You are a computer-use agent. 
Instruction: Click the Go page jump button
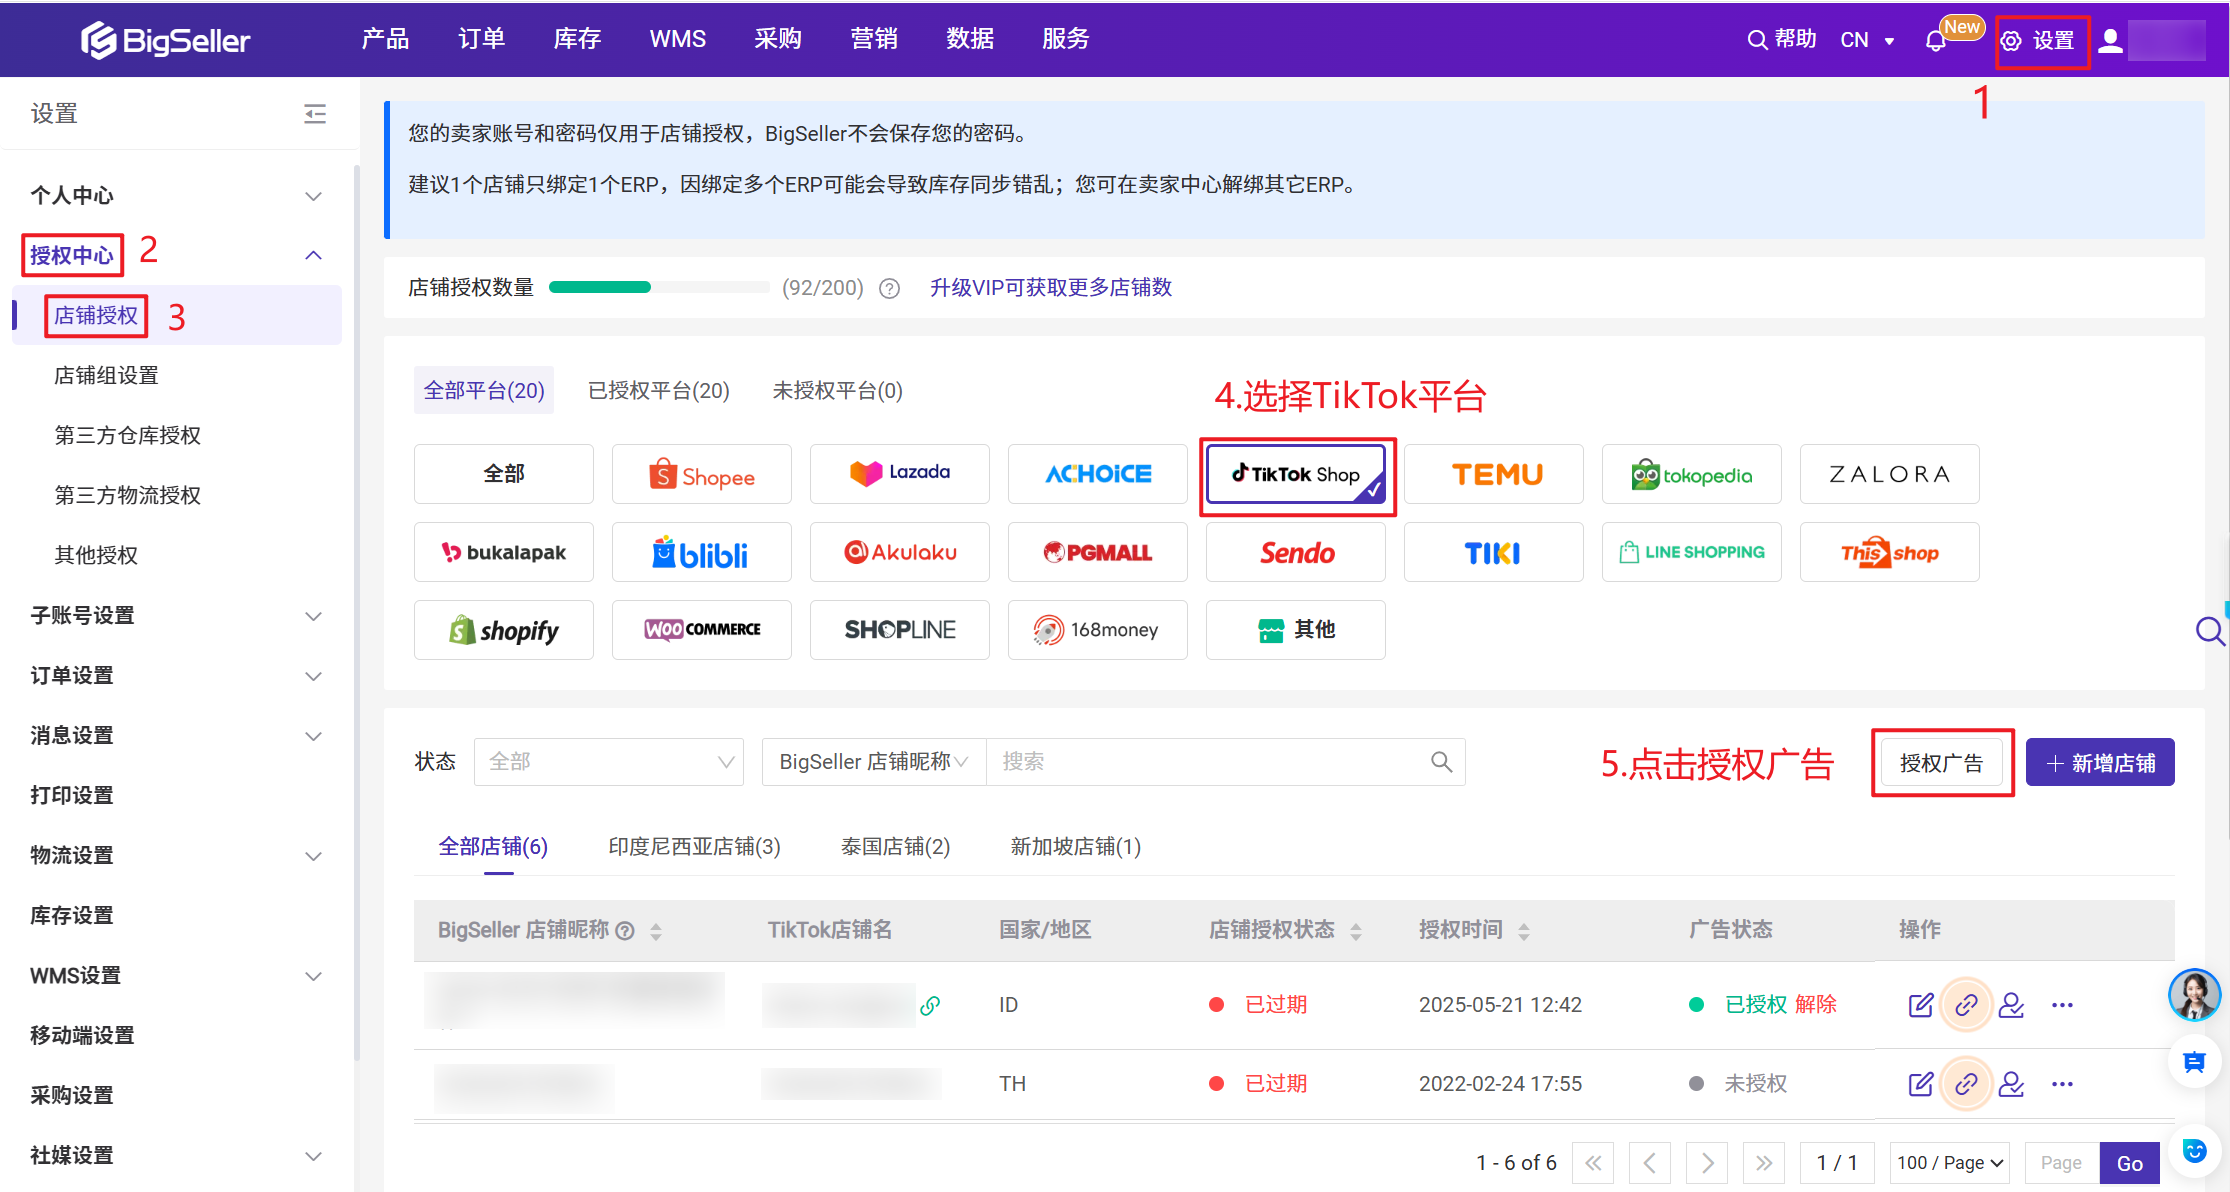pos(2129,1164)
